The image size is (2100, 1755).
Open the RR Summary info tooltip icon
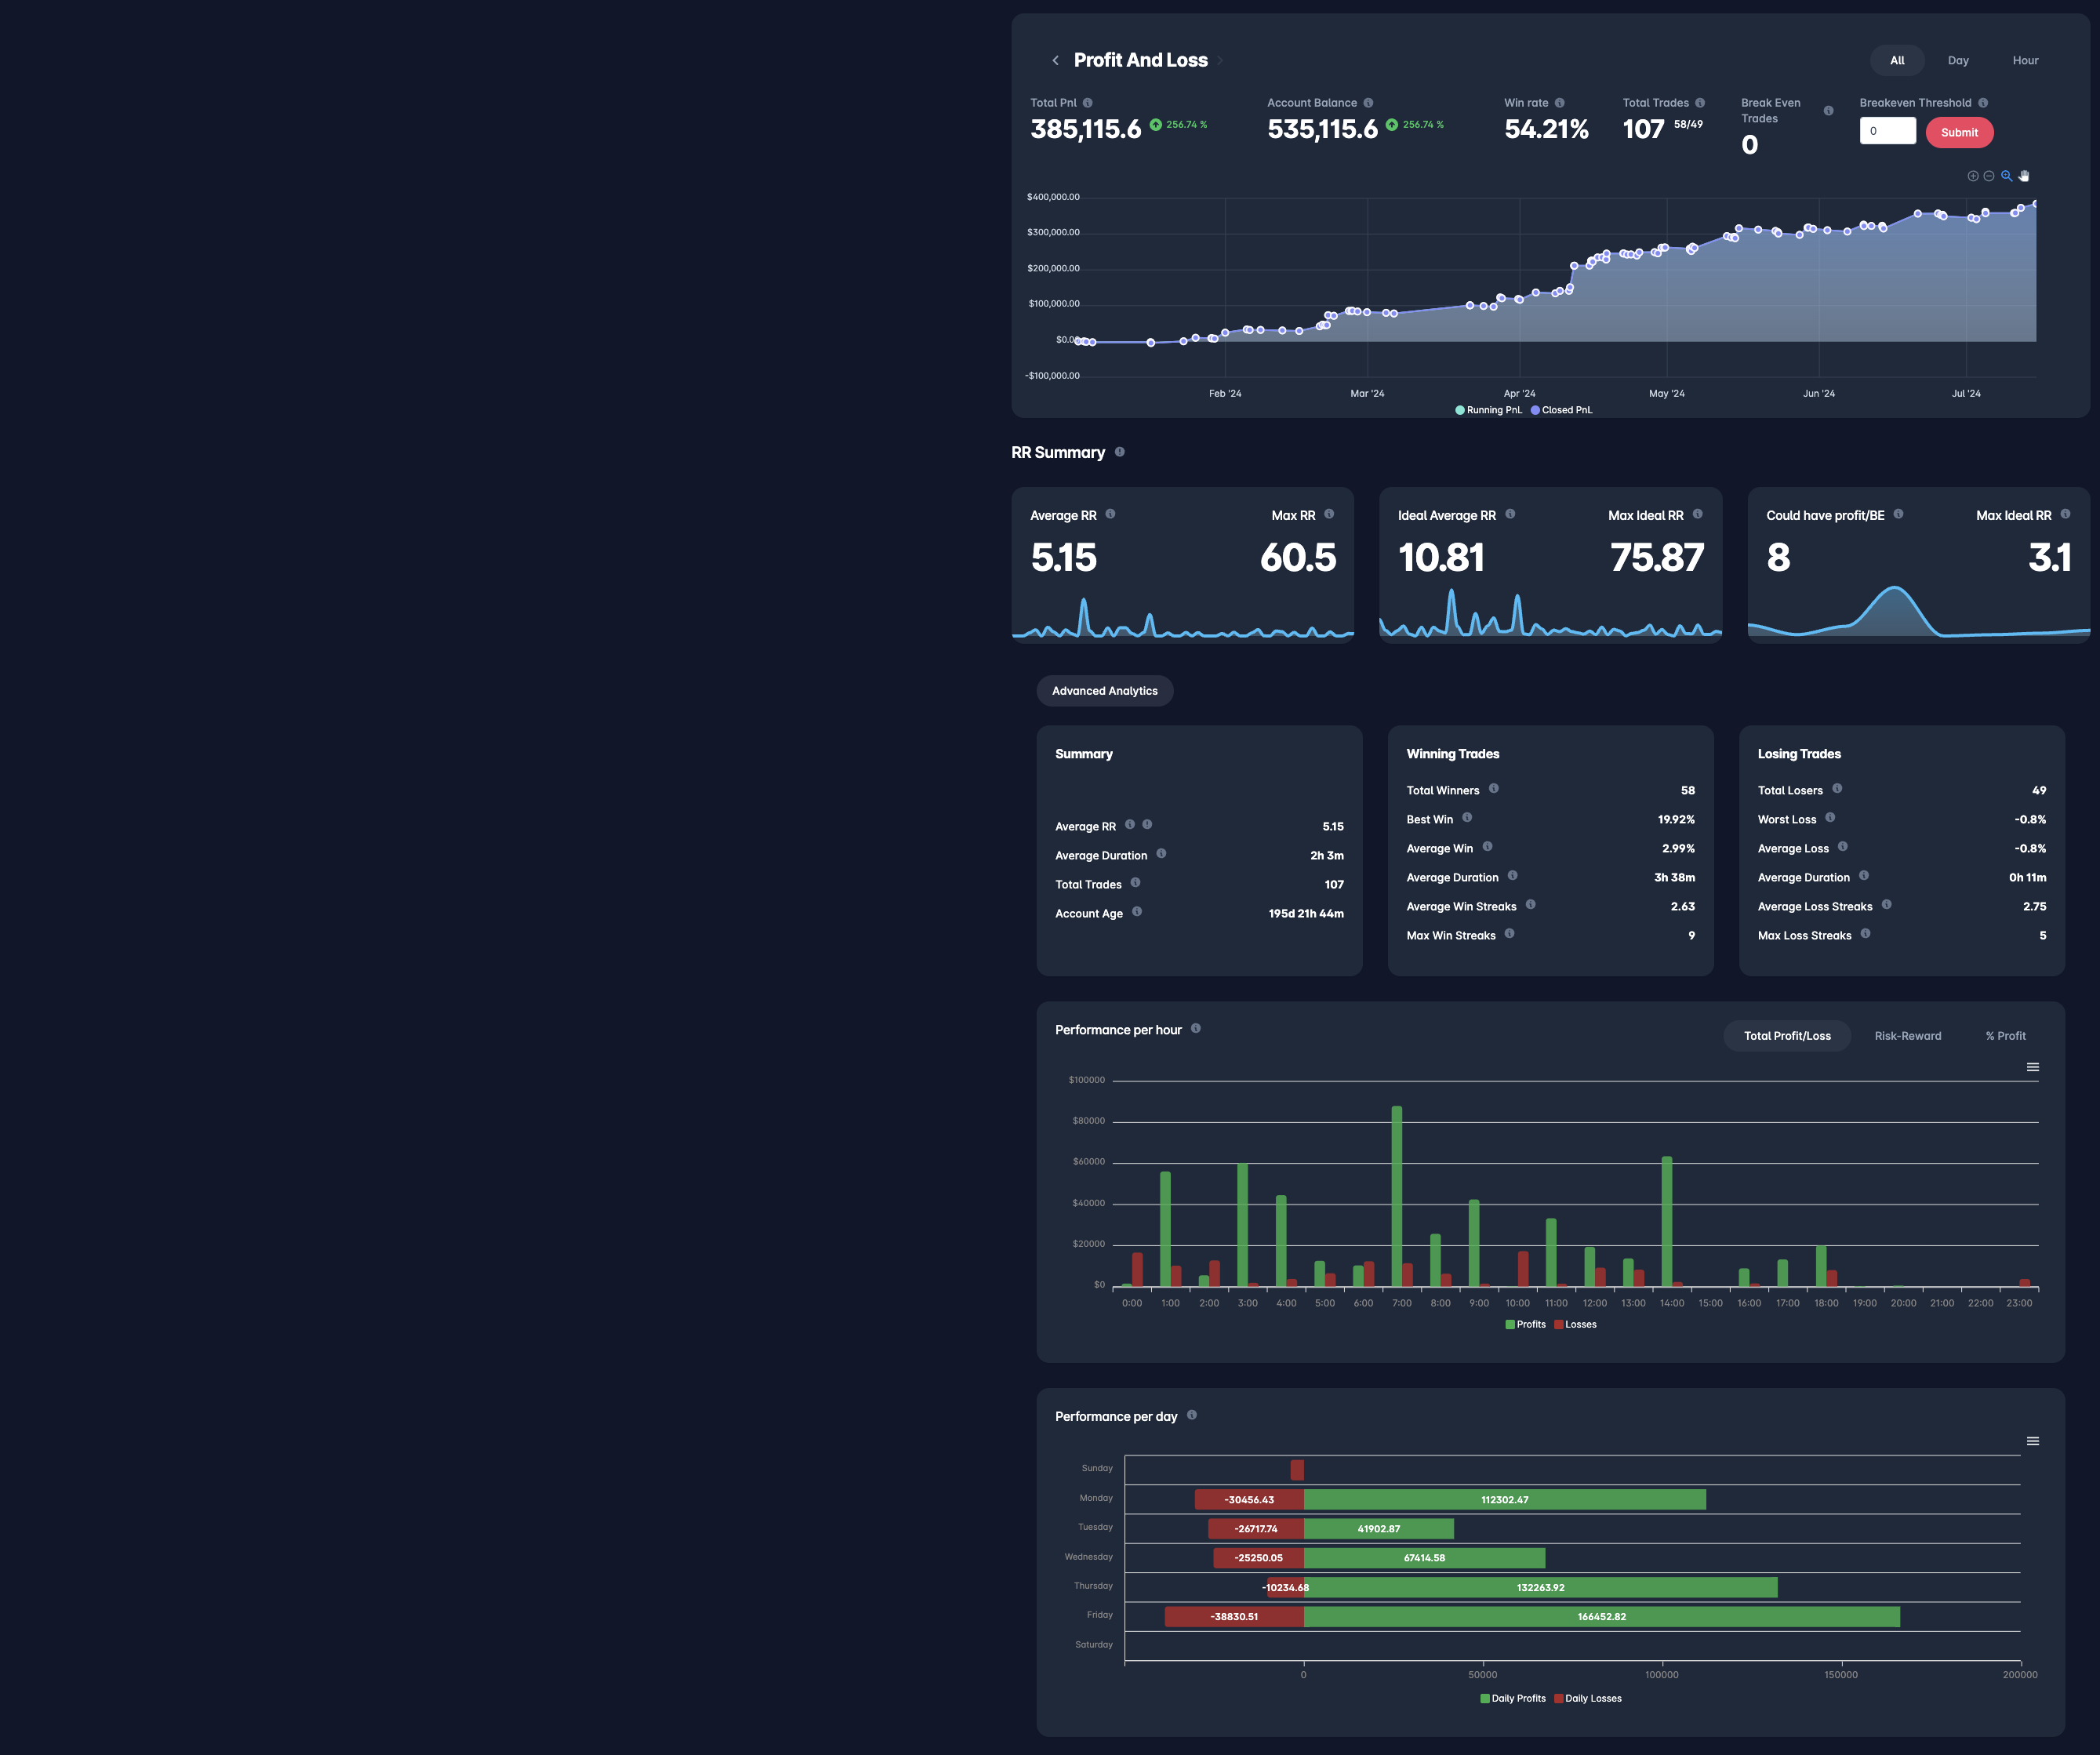[1120, 452]
